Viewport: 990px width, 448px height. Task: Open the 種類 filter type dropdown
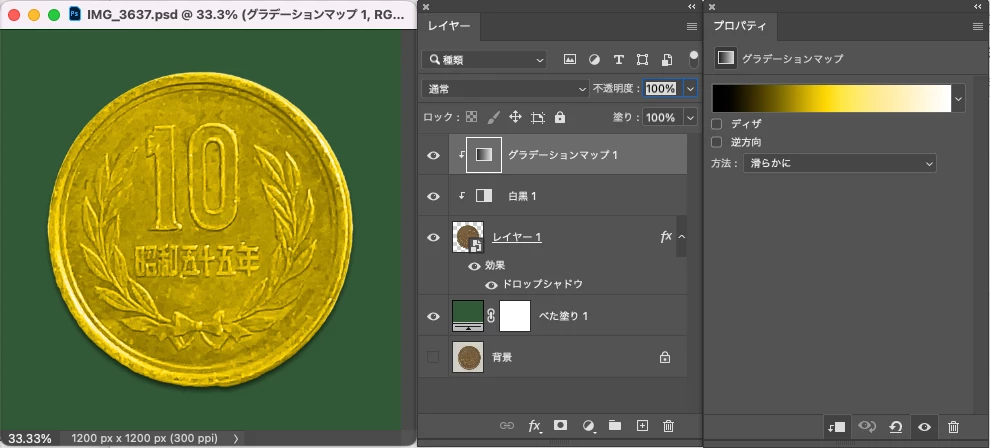pyautogui.click(x=484, y=60)
